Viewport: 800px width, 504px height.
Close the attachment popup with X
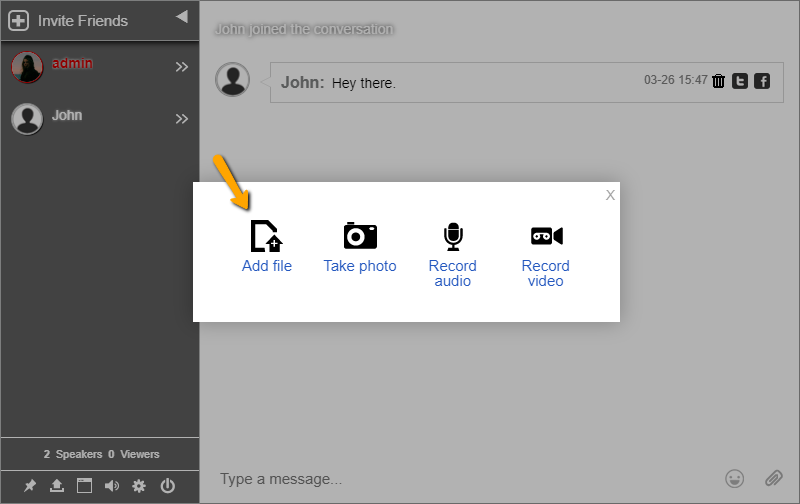coord(610,195)
